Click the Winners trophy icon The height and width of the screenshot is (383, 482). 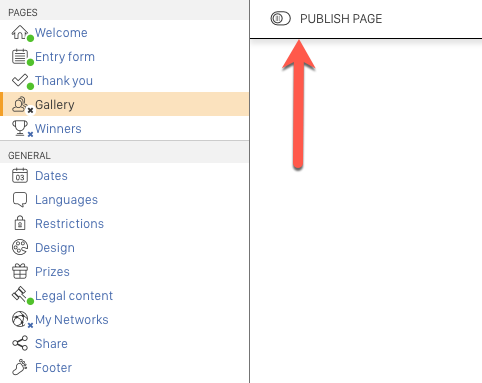click(x=20, y=128)
